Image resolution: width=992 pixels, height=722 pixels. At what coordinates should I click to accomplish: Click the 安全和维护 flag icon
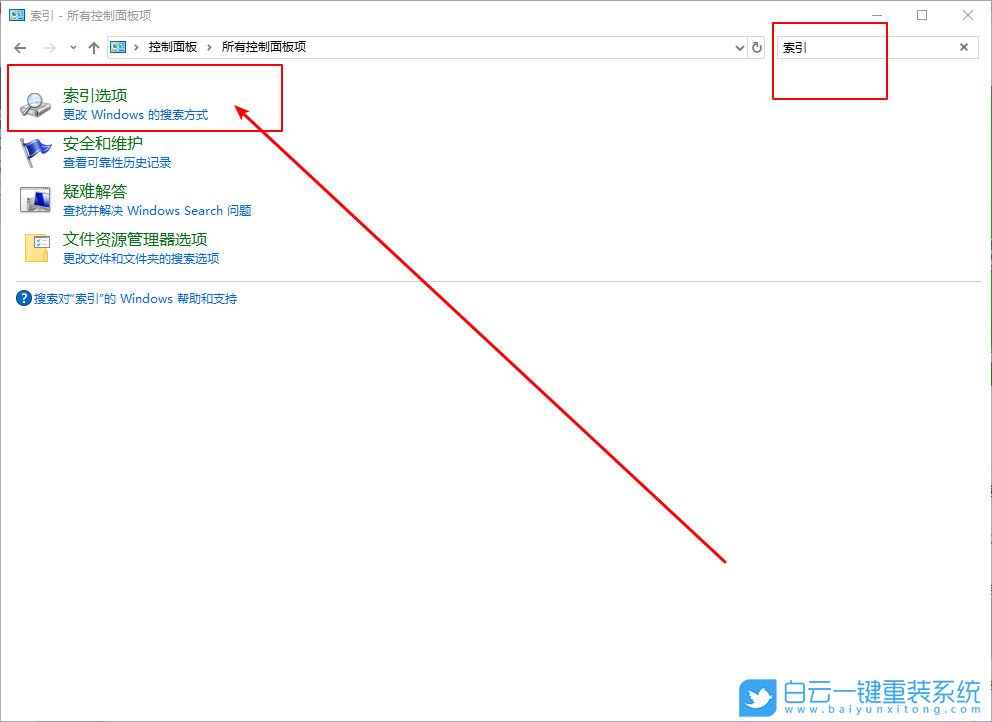pos(33,150)
